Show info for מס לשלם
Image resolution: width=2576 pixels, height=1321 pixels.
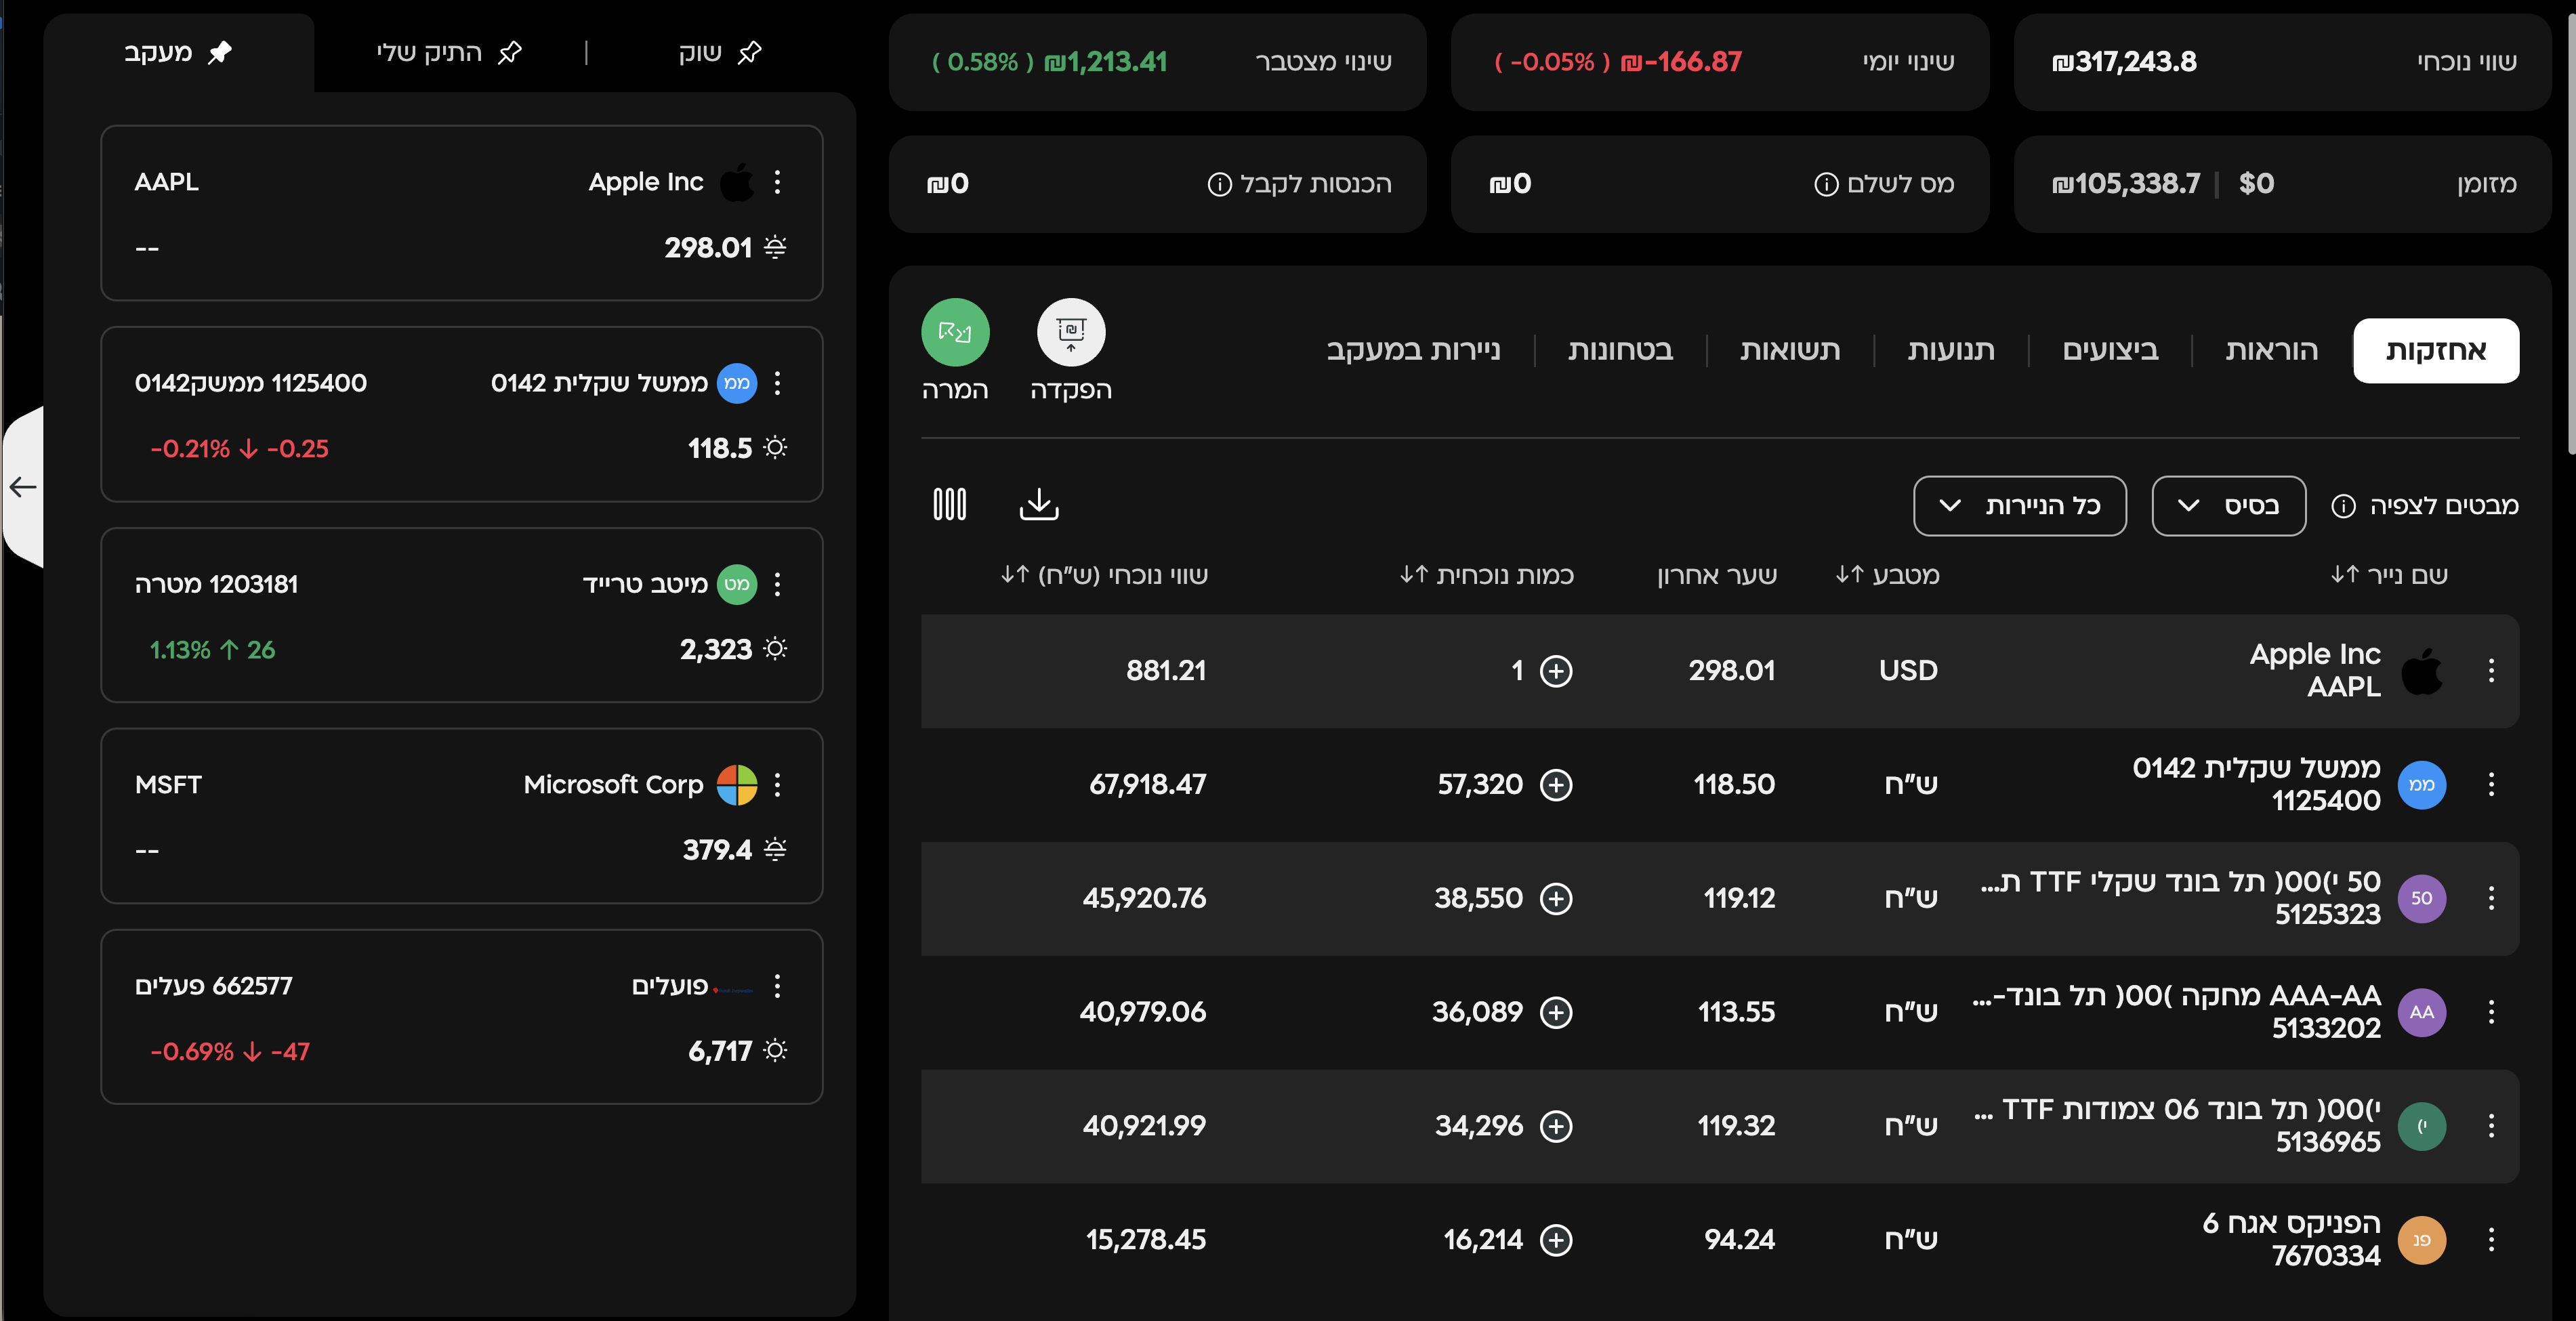point(1826,184)
